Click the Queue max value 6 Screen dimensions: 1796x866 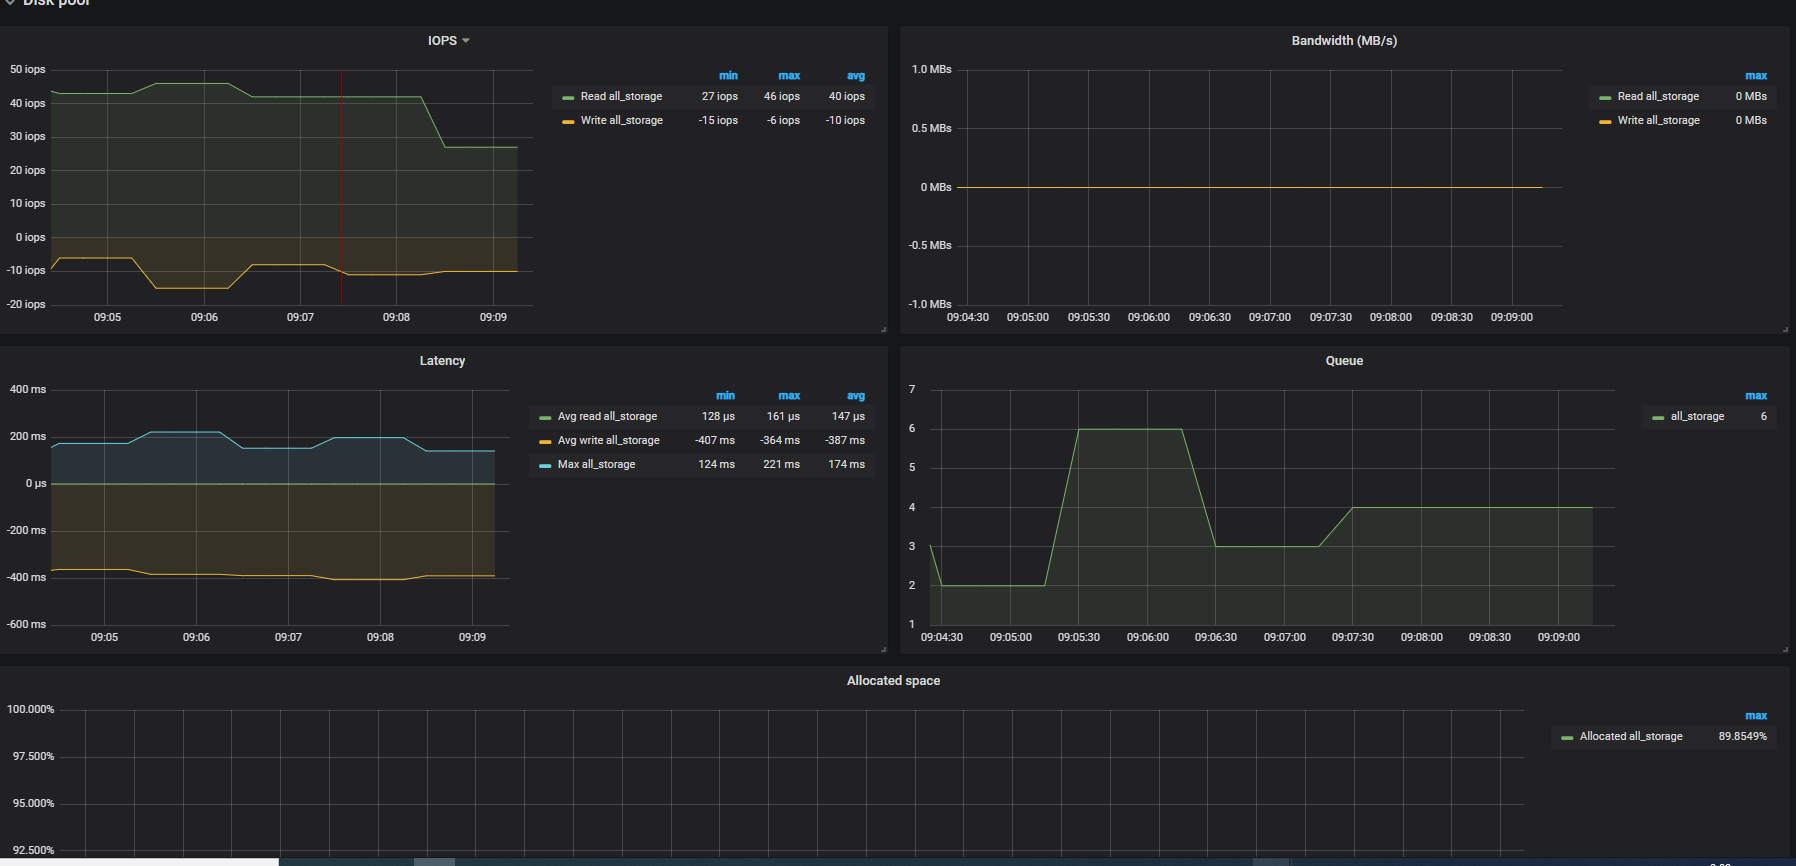click(x=1764, y=417)
